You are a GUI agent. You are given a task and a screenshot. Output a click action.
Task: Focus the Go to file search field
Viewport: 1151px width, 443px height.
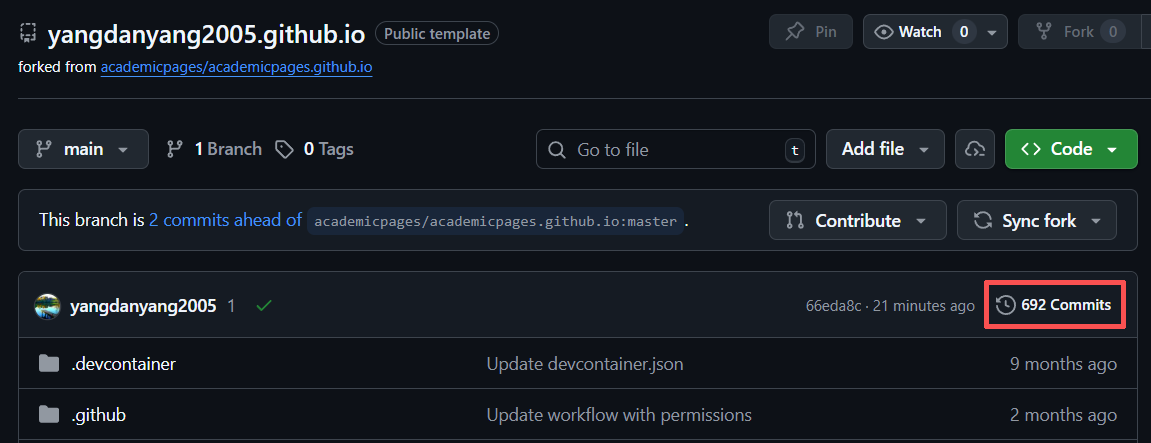click(675, 149)
